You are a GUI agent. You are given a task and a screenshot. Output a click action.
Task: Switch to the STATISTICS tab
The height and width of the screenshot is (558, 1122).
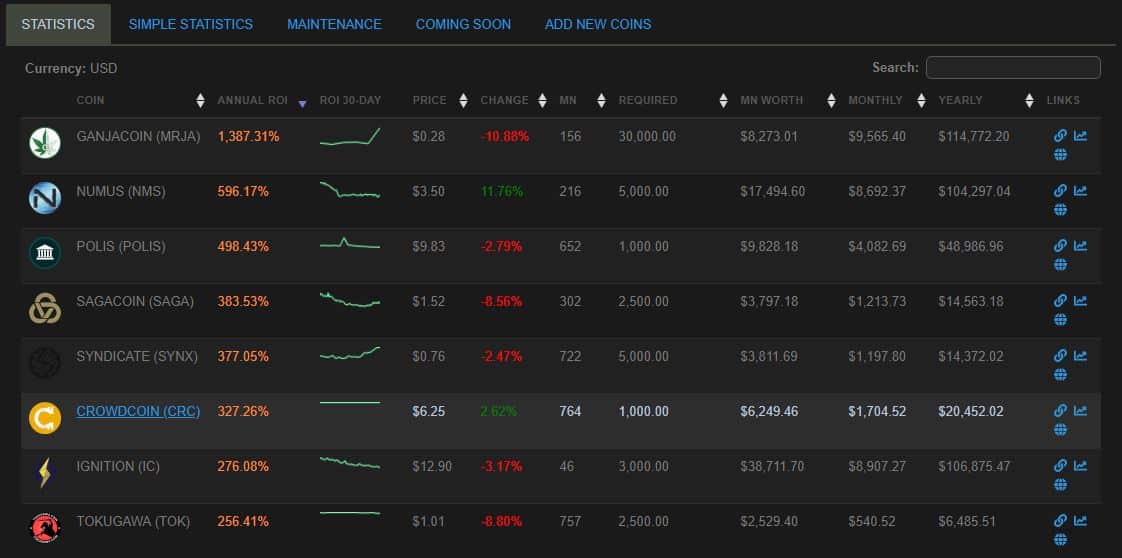[58, 24]
